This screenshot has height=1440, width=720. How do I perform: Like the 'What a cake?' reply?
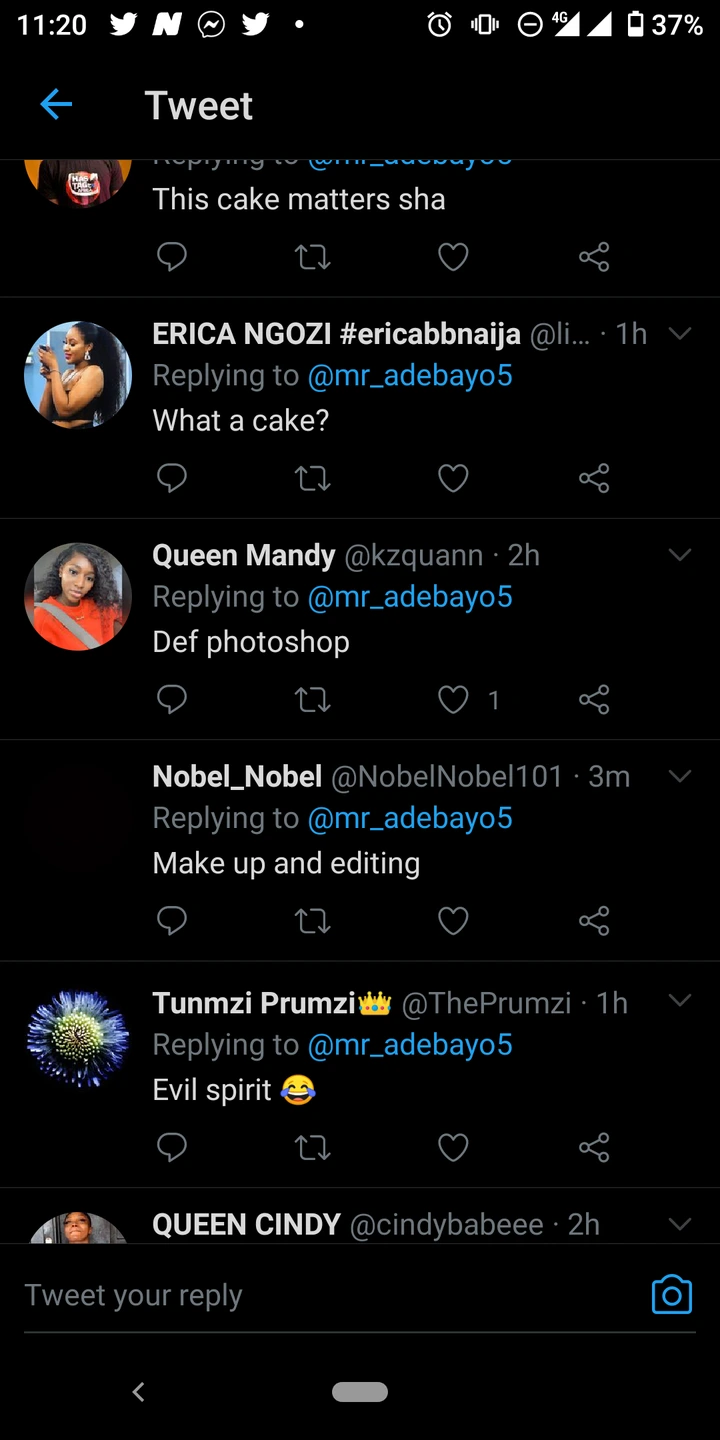pyautogui.click(x=453, y=479)
